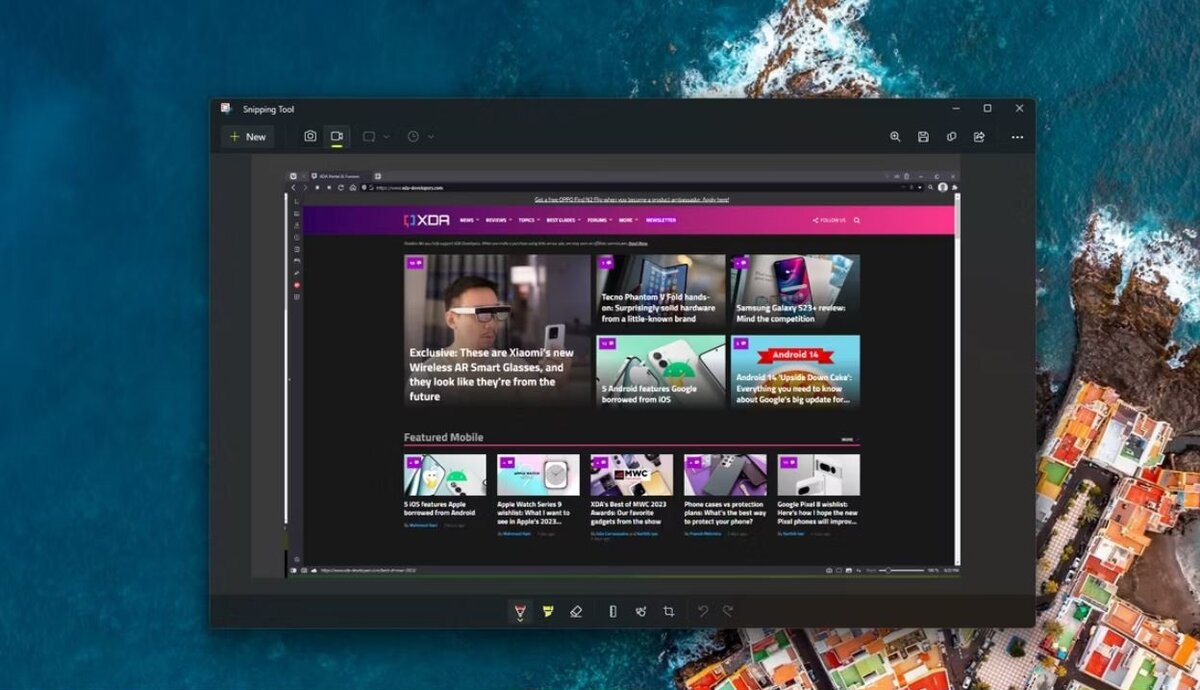The height and width of the screenshot is (690, 1200).
Task: Open the snipping shape mode dropdown
Action: (376, 137)
